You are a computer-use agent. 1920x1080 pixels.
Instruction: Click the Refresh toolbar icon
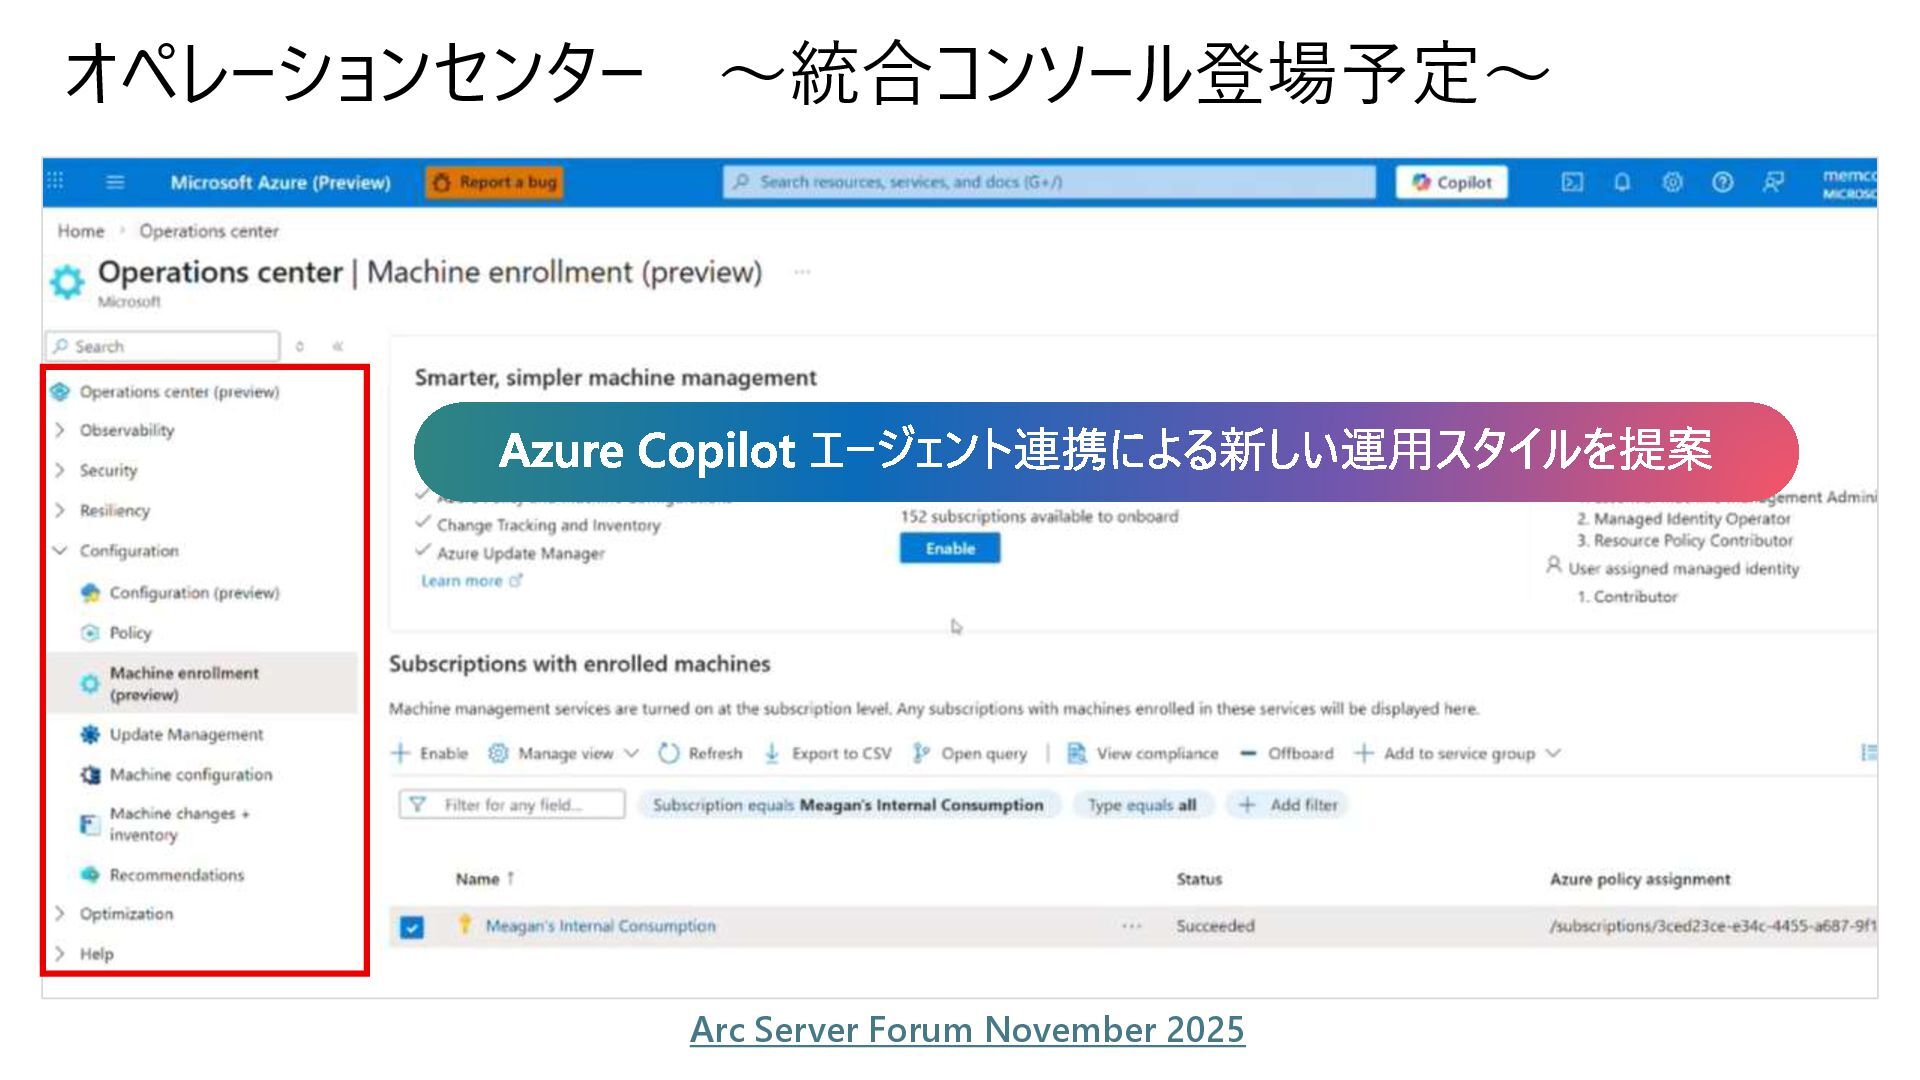click(700, 753)
